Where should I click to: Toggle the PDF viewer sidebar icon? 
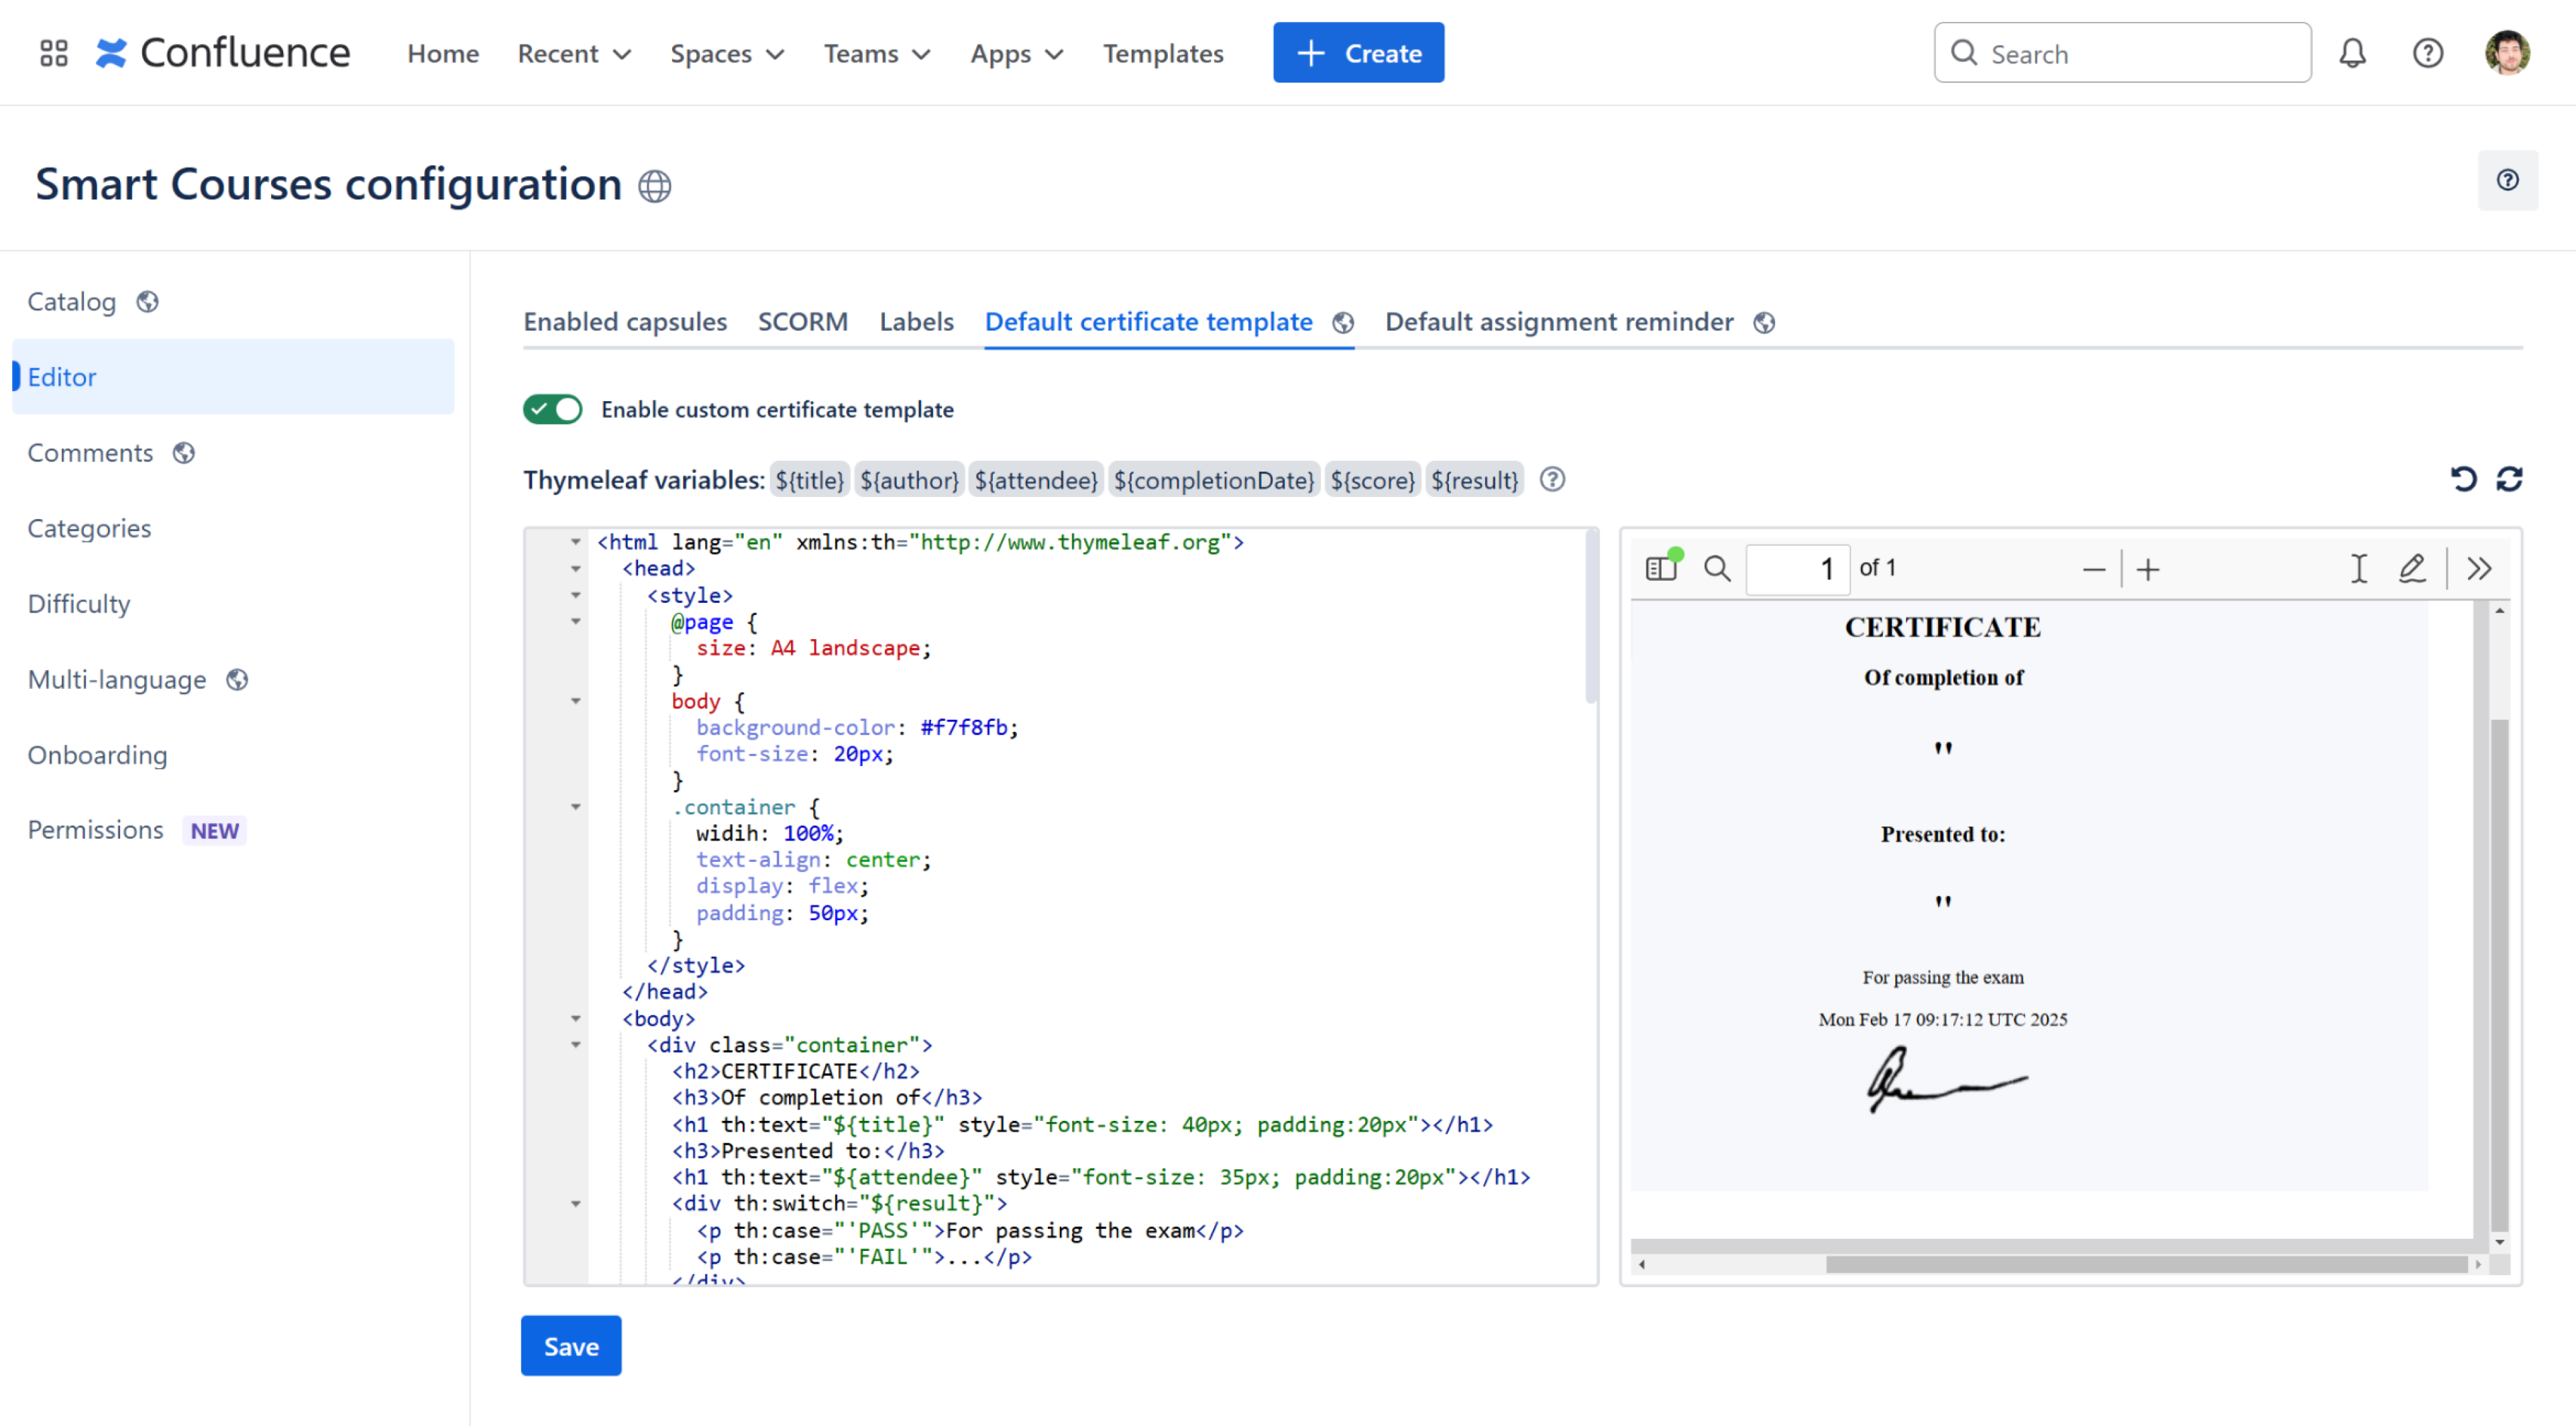tap(1661, 568)
